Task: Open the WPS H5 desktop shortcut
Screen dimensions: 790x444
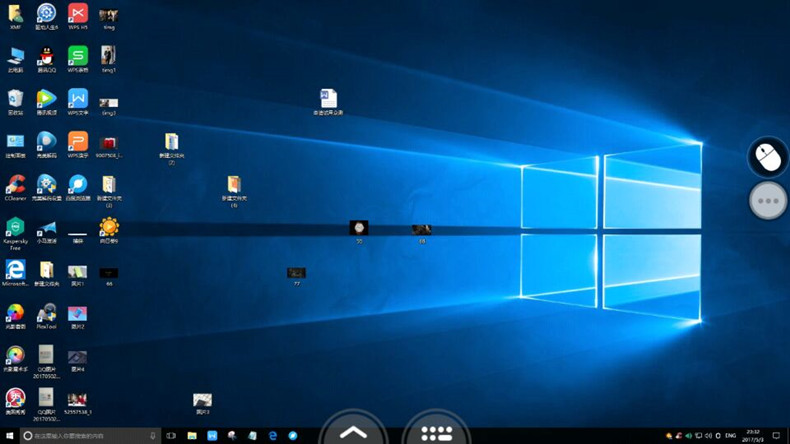Action: point(77,13)
